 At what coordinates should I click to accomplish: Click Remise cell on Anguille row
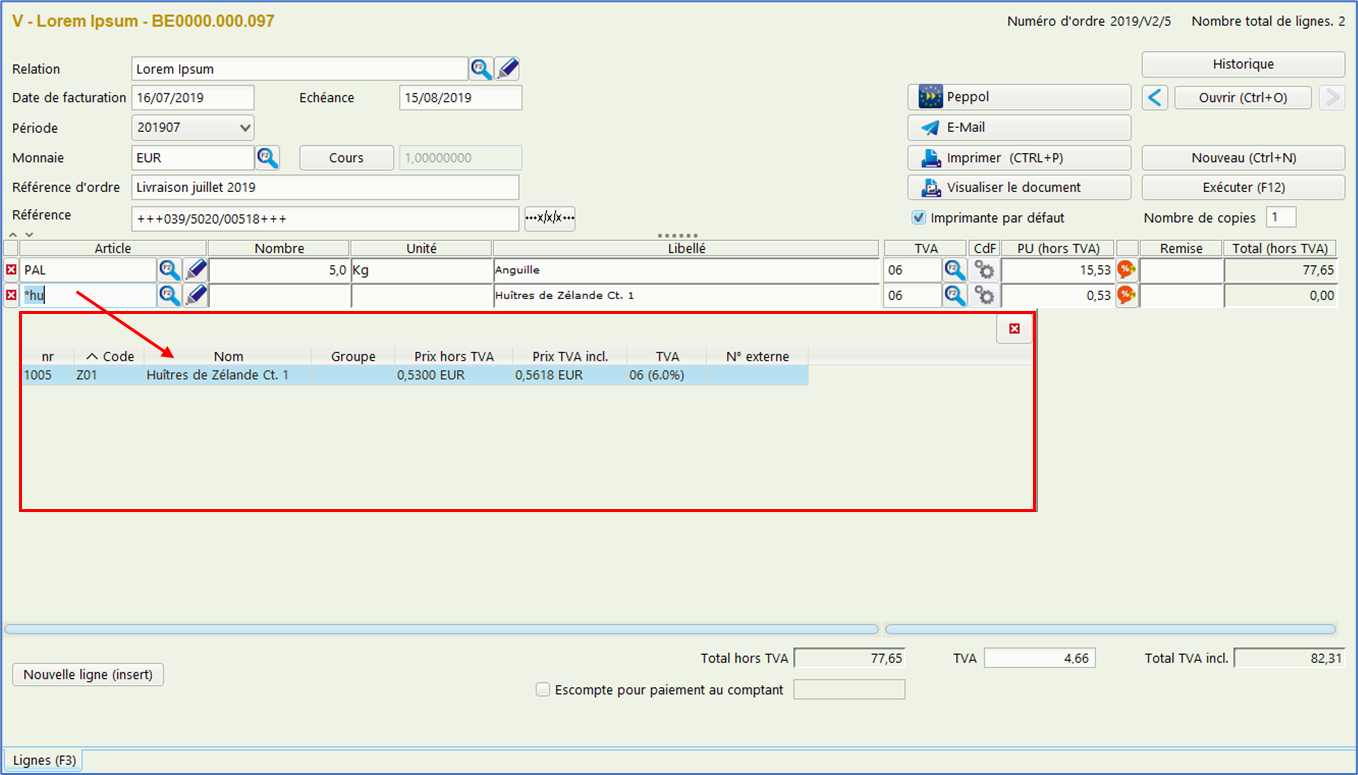click(1181, 270)
